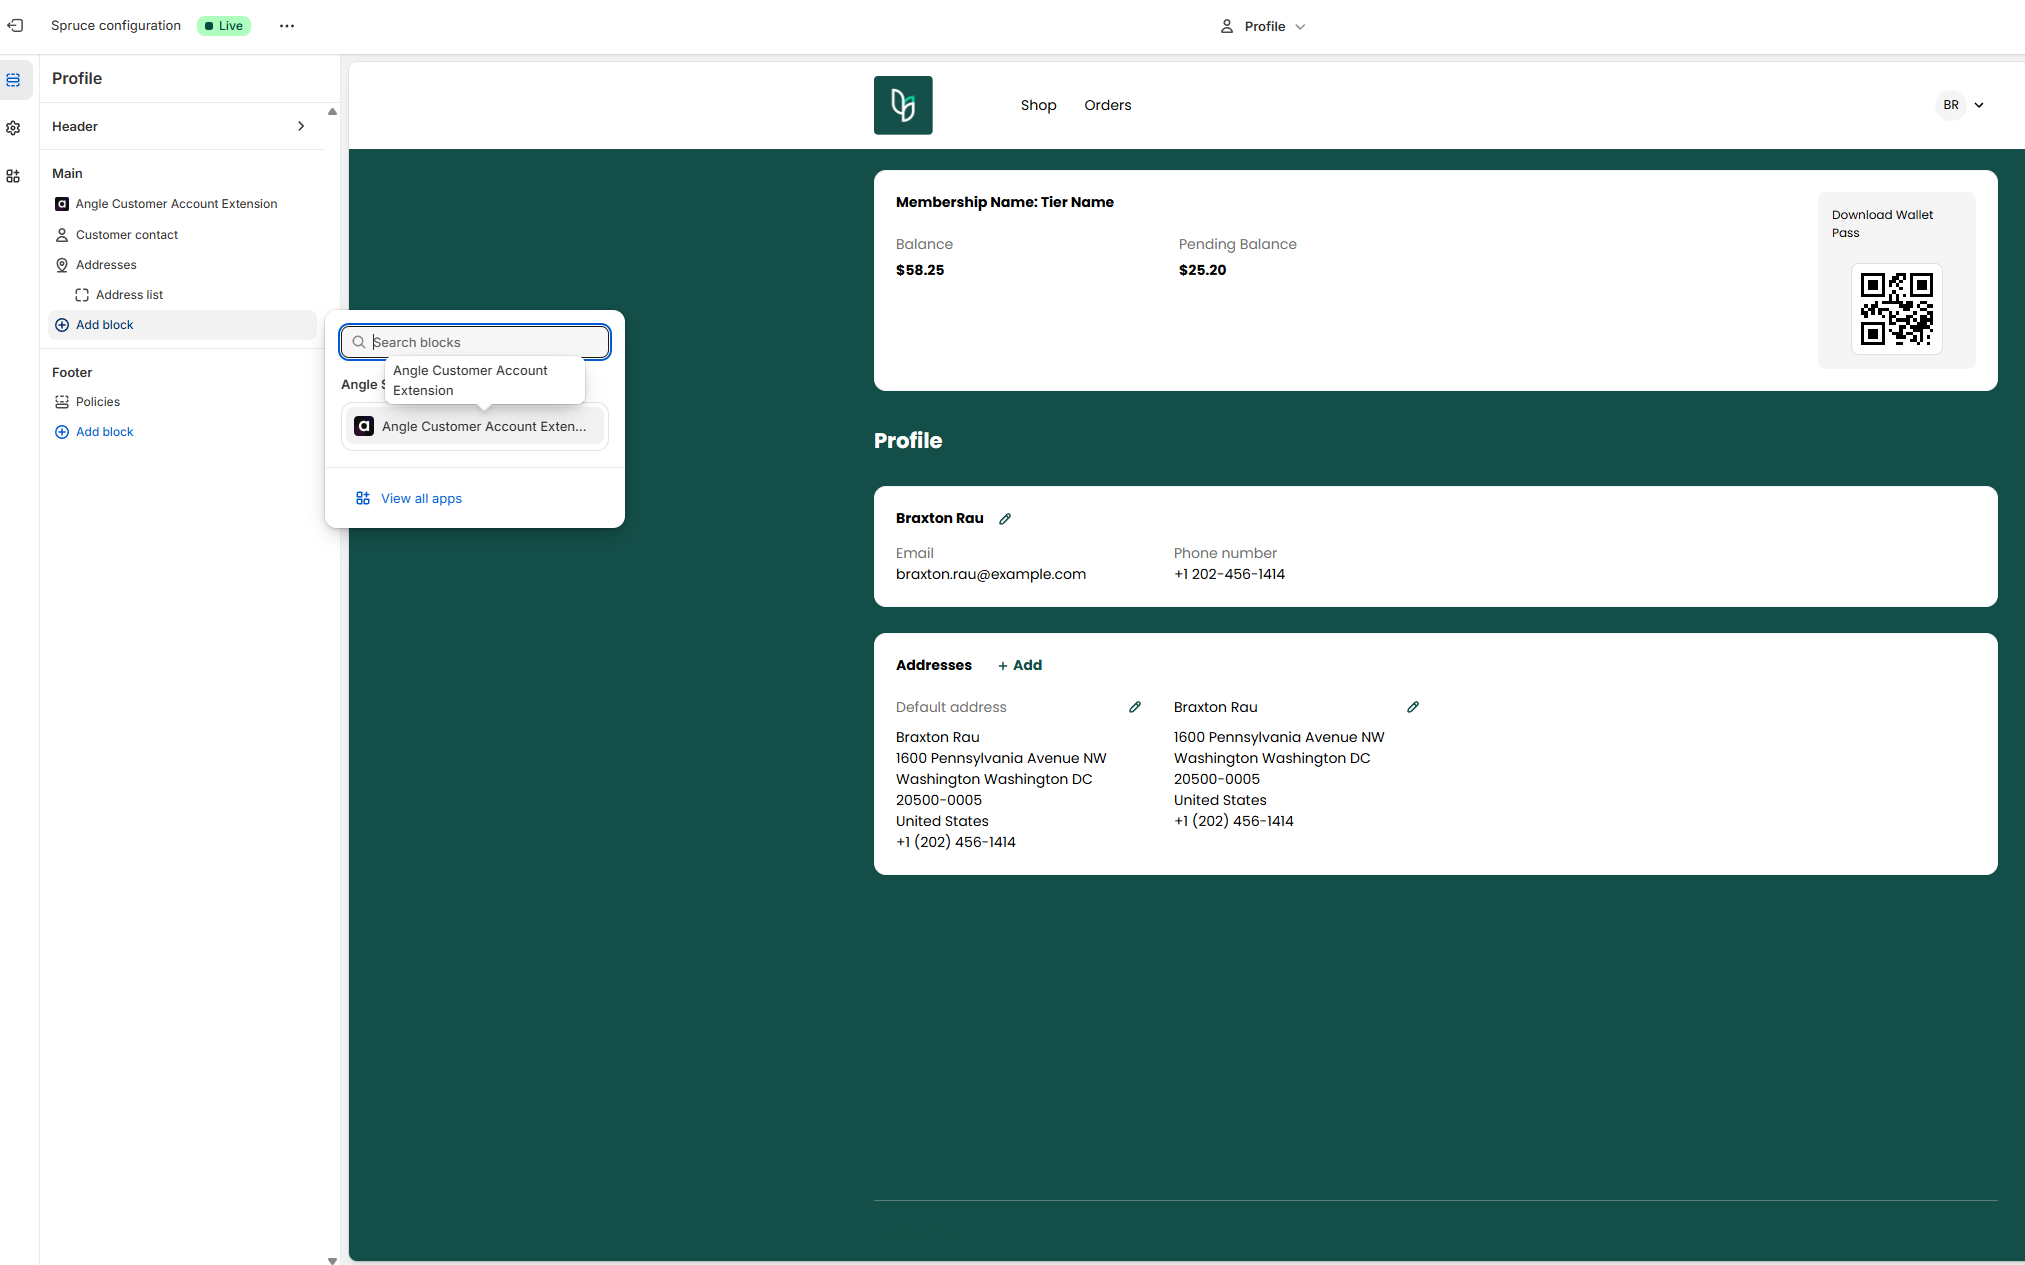Click Add block under Footer section
The image size is (2025, 1265).
pyautogui.click(x=104, y=432)
